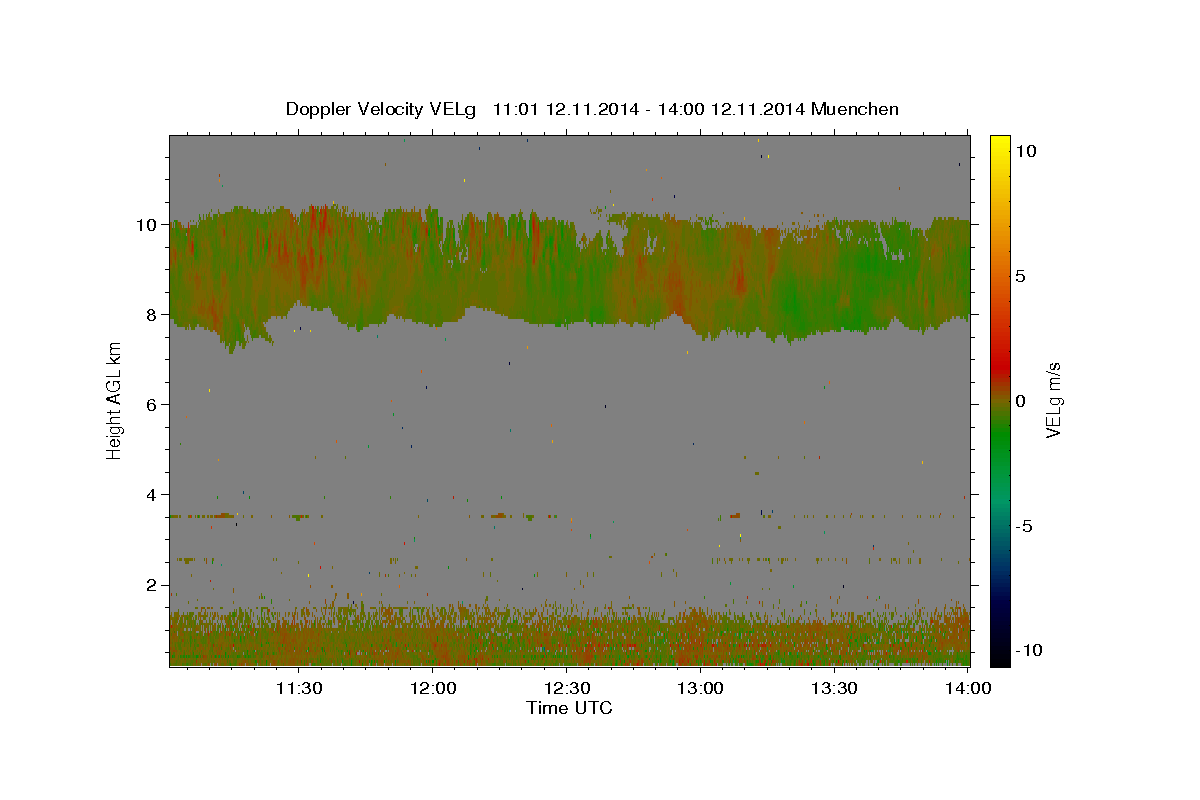Click the colorbar value label 0
The image size is (1200, 800).
point(1022,401)
